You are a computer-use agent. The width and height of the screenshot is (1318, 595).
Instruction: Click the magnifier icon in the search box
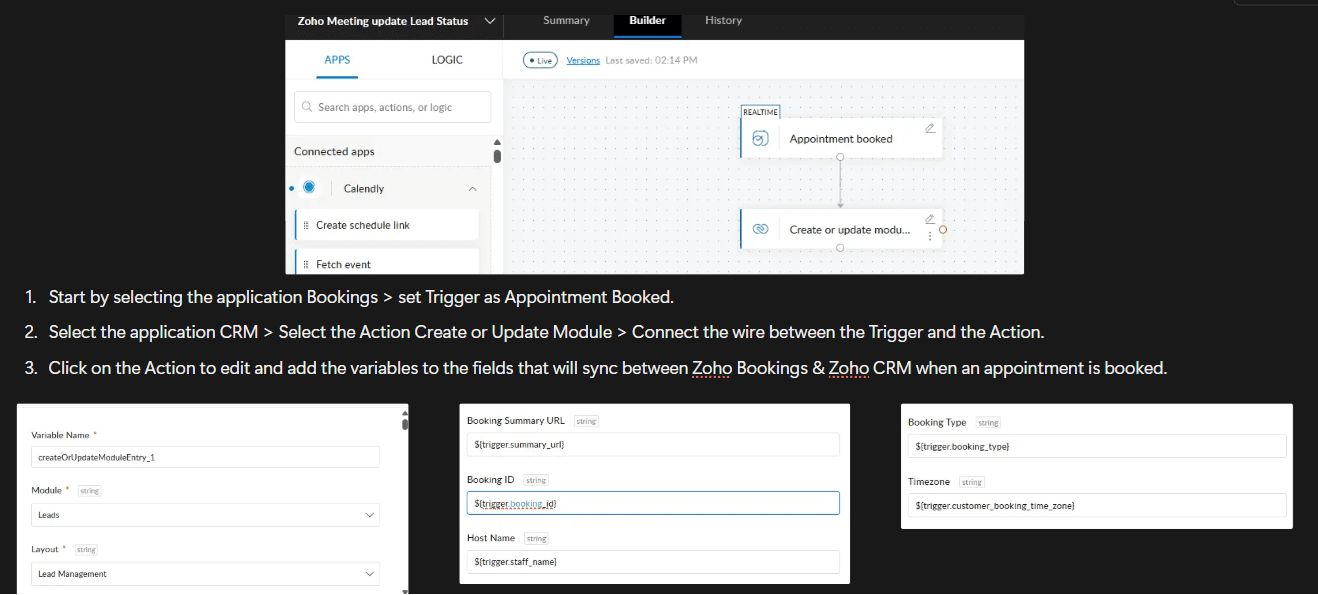tap(307, 106)
